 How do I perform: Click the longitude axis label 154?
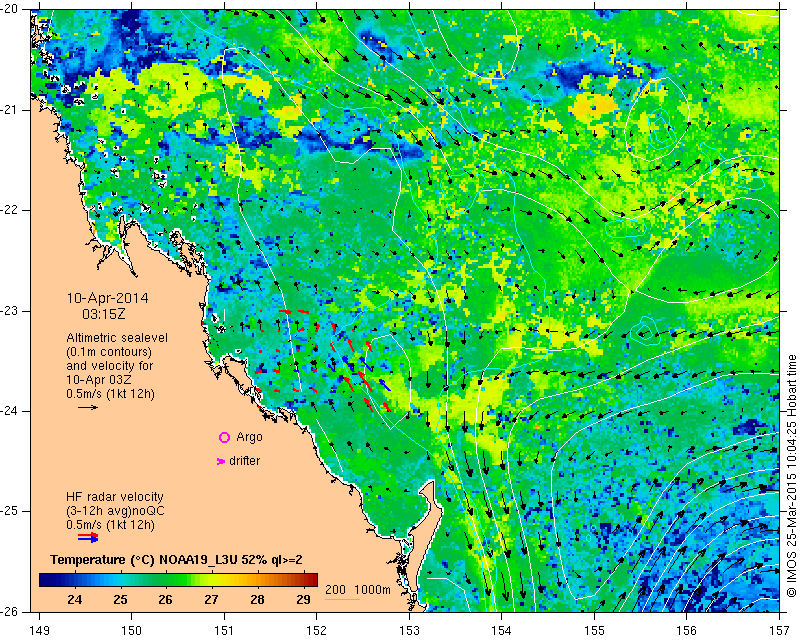[x=502, y=631]
